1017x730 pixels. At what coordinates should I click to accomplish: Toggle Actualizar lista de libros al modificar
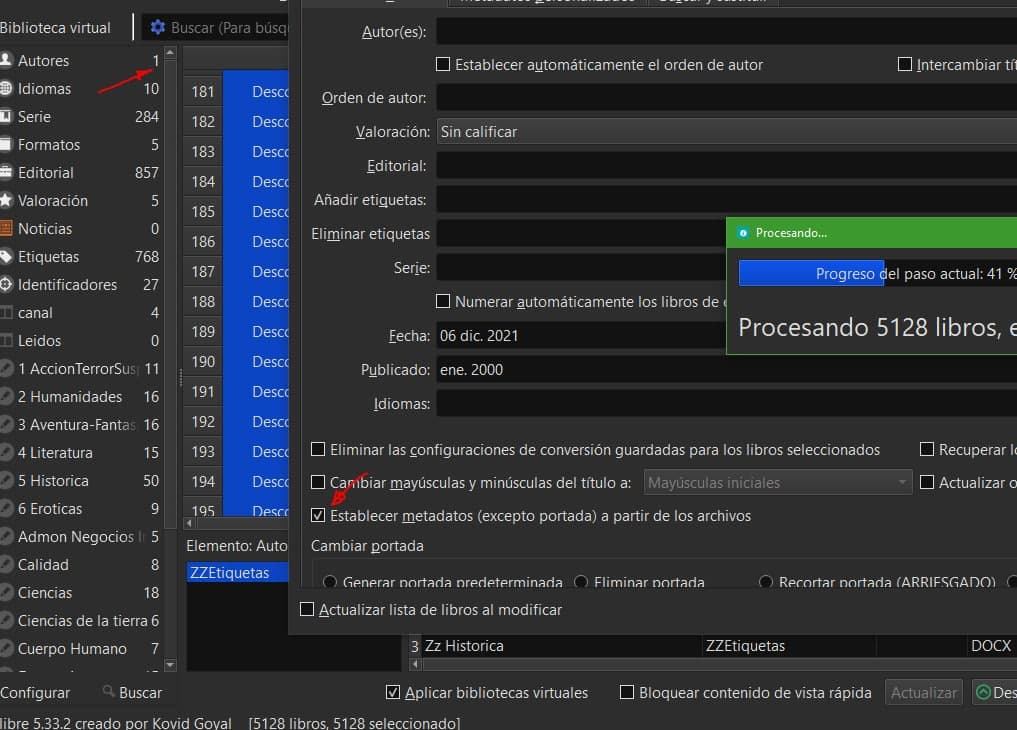pos(307,609)
